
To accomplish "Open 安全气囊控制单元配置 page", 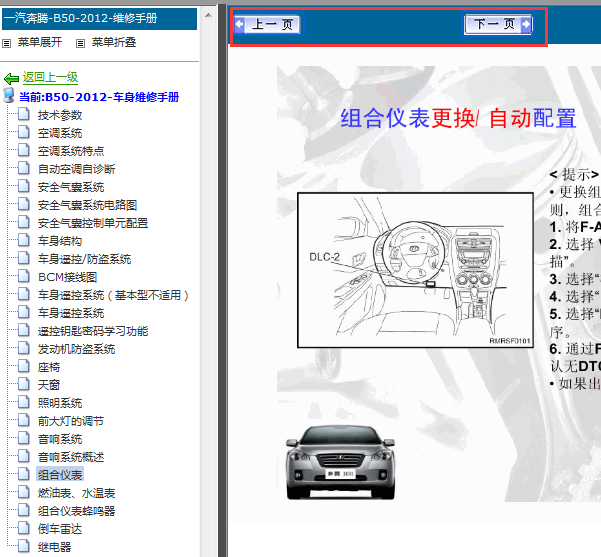I will coord(93,223).
